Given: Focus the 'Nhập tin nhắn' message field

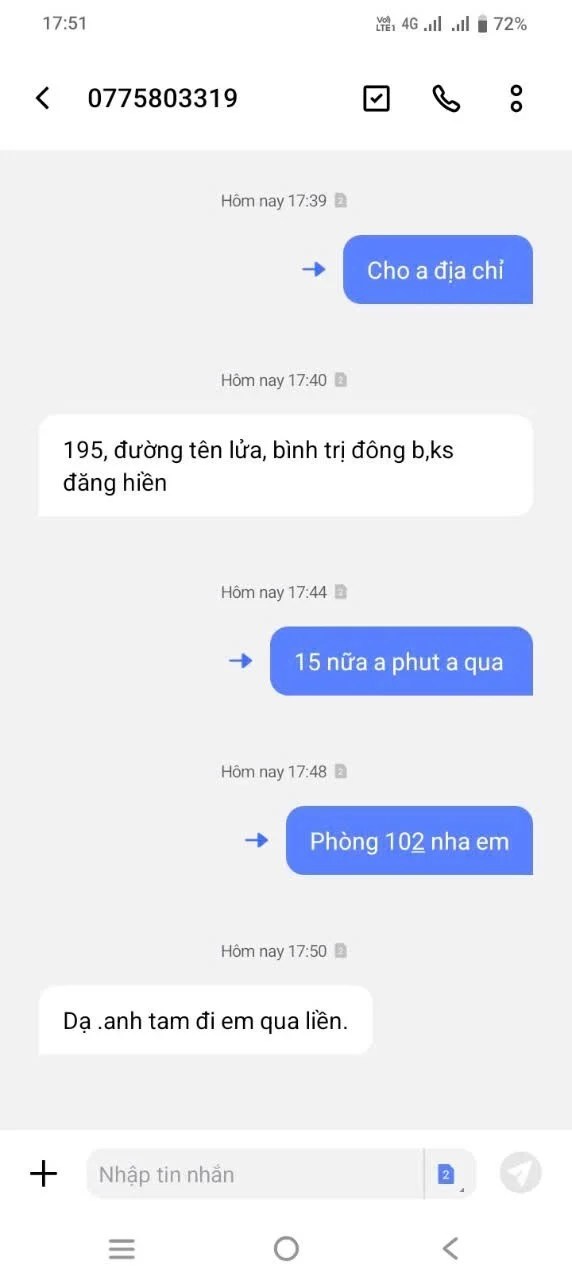Looking at the screenshot, I should 254,1173.
